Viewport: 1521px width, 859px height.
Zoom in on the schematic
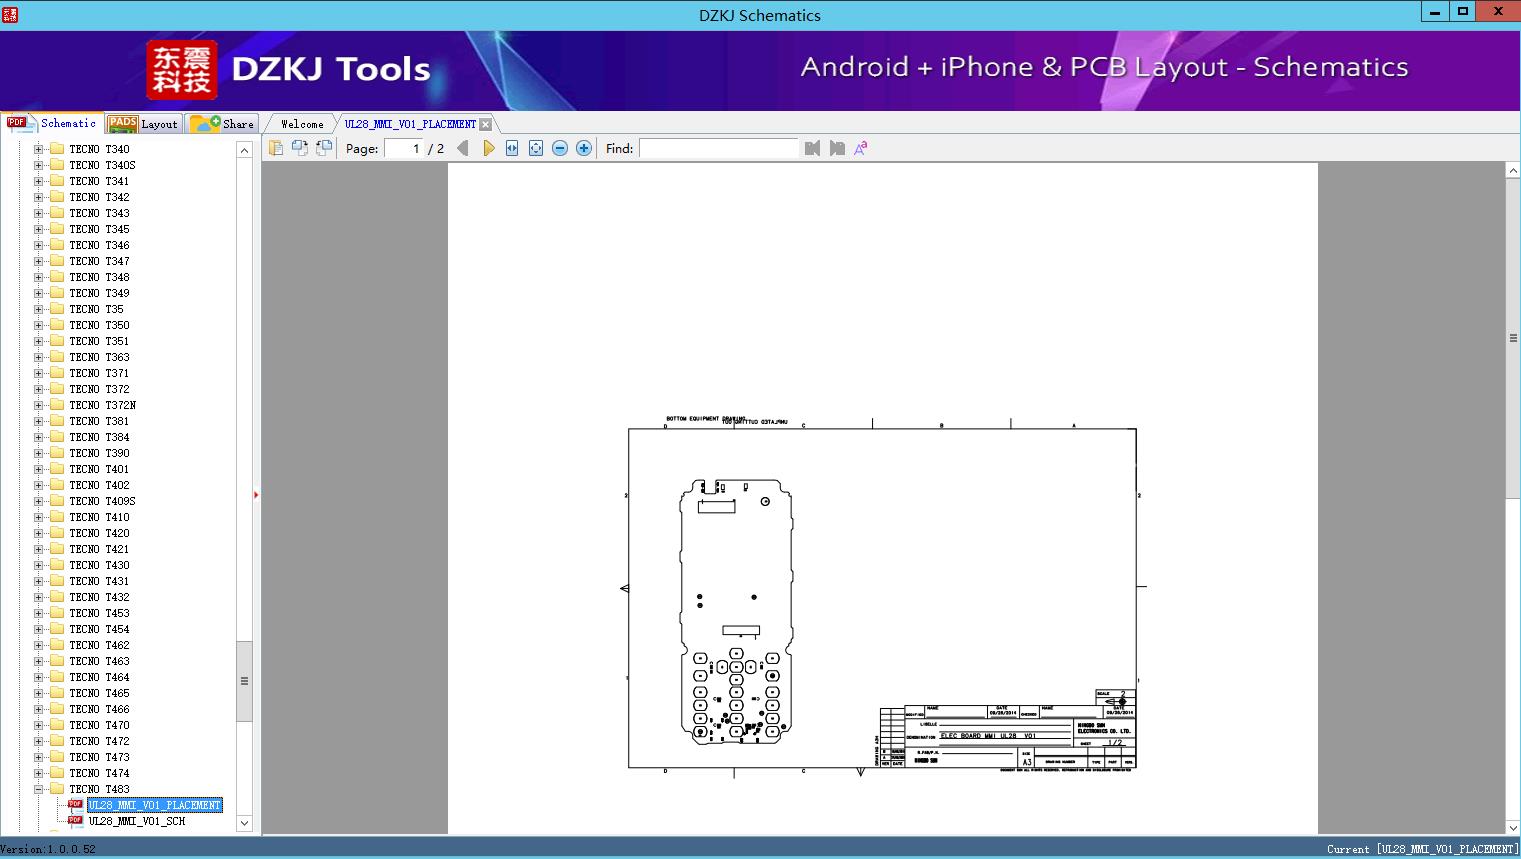[x=584, y=148]
